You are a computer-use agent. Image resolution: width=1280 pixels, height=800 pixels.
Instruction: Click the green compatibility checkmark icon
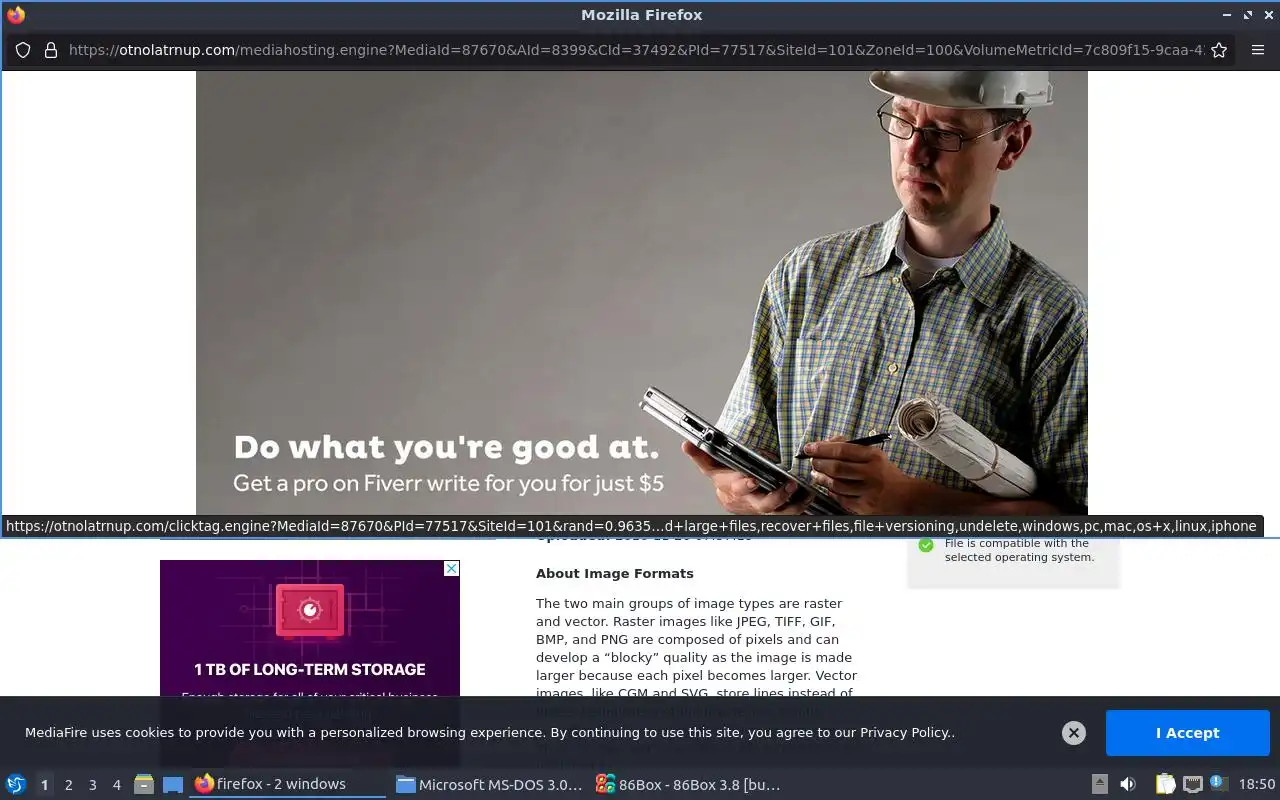click(926, 545)
